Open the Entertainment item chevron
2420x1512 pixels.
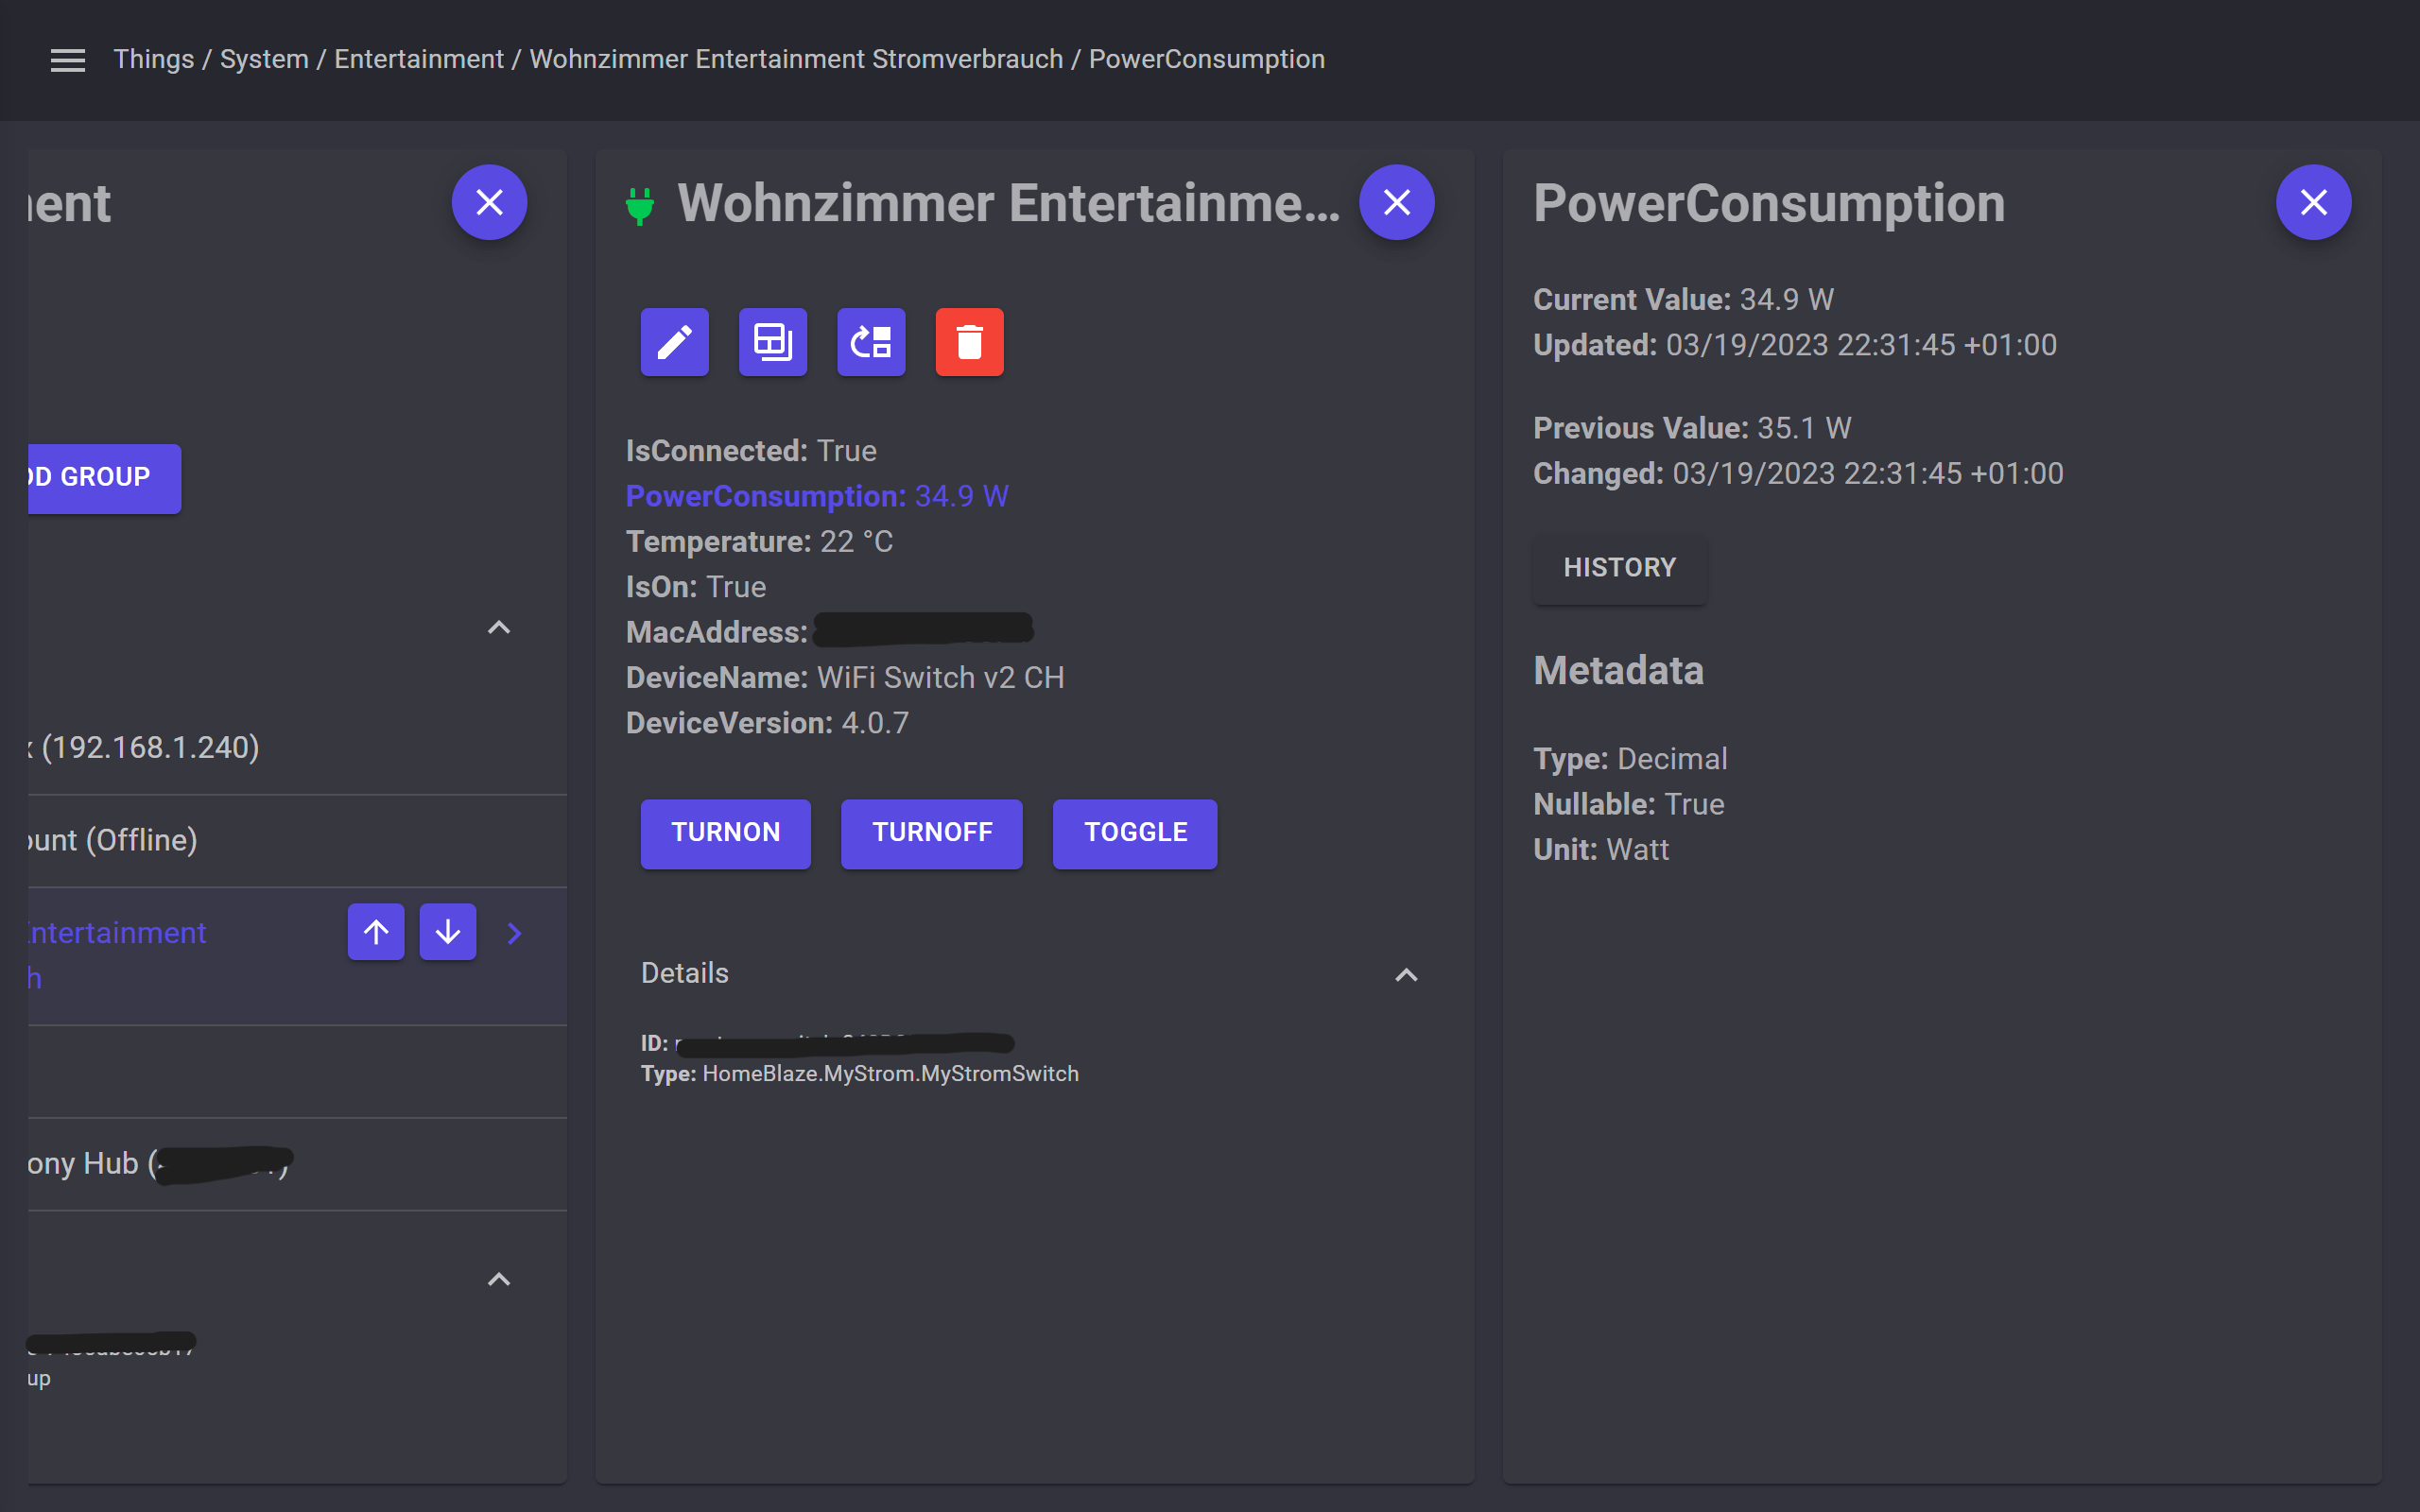(x=514, y=933)
